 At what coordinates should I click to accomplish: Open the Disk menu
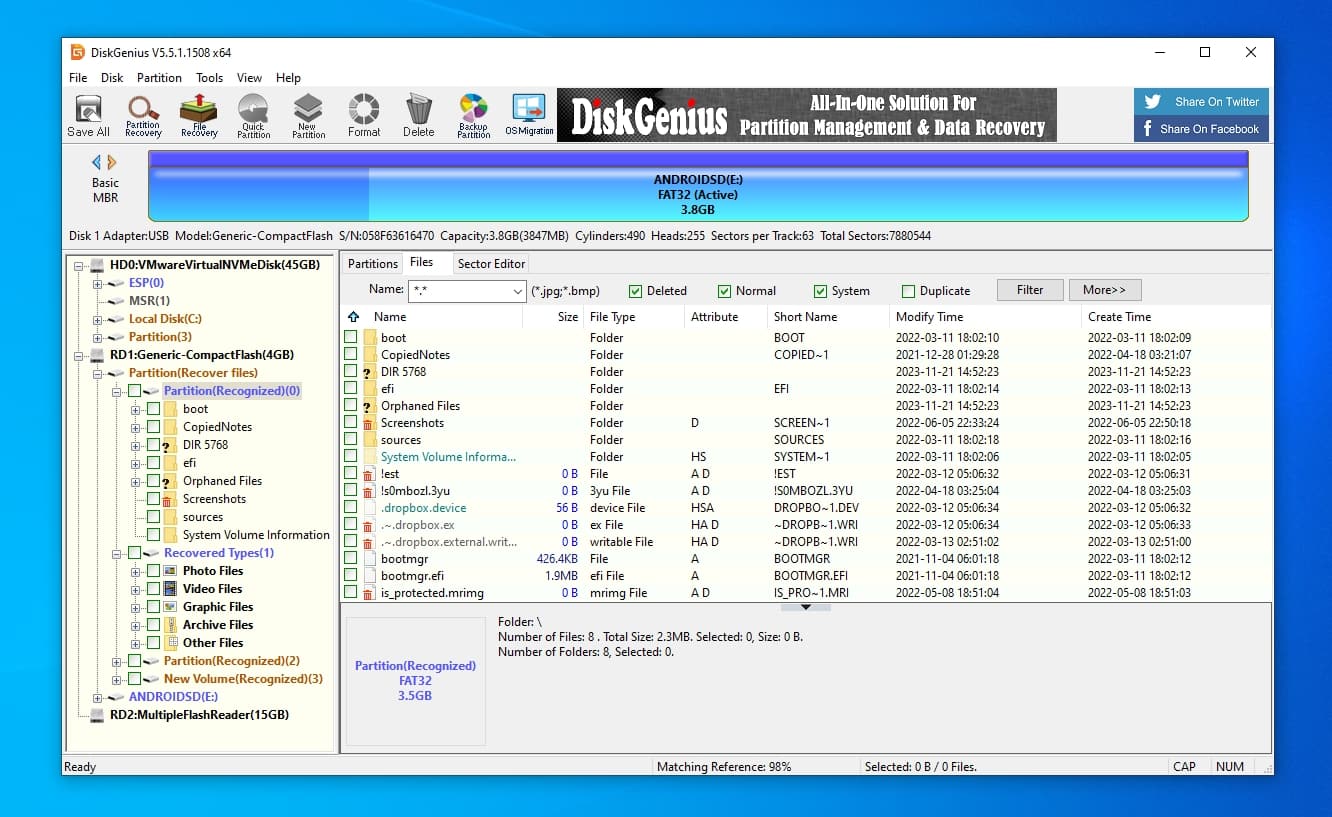(x=112, y=78)
